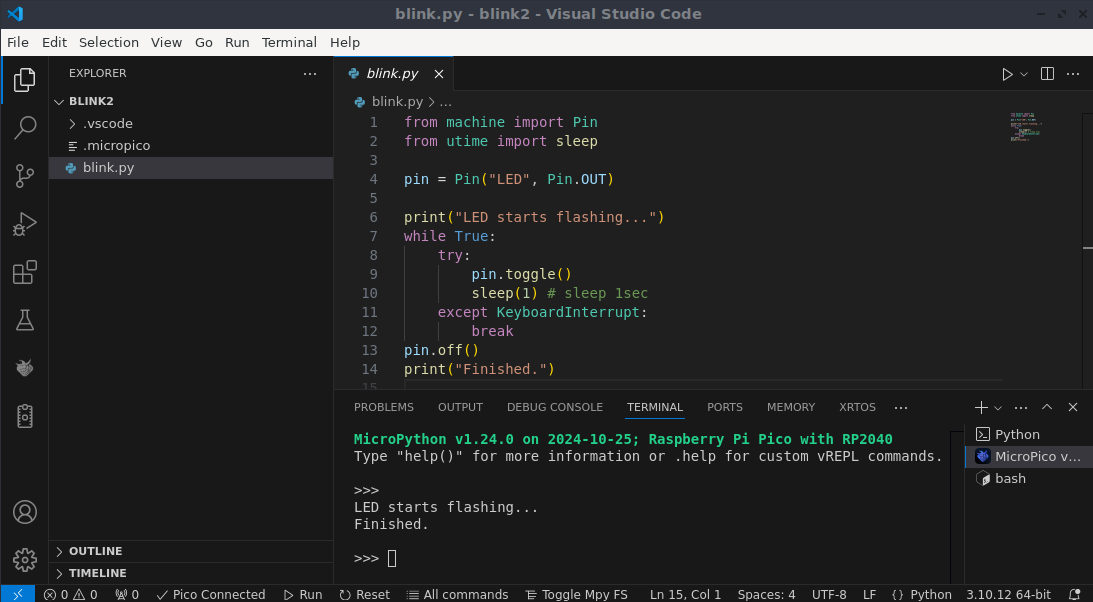
Task: Open the Search view in the activity bar
Action: 24,128
